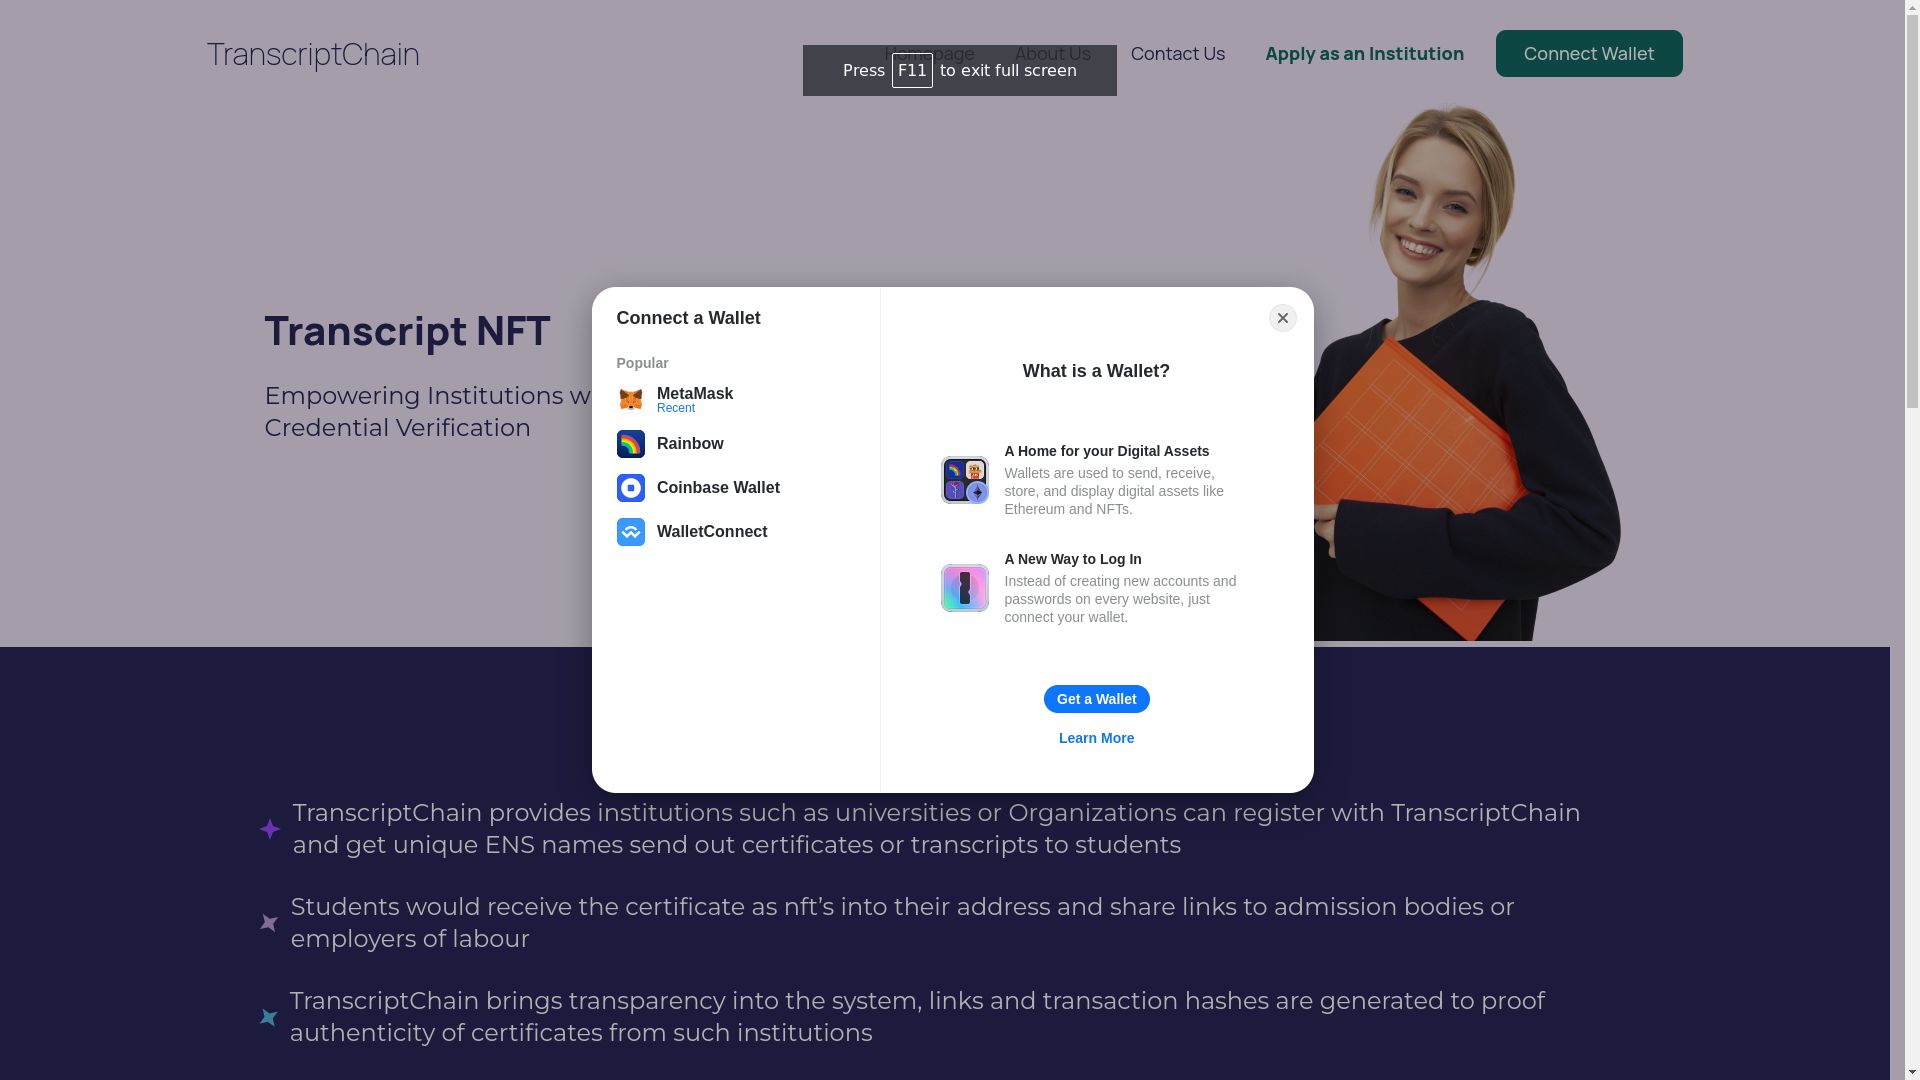Image resolution: width=1920 pixels, height=1080 pixels.
Task: Click Apply as an Institution button
Action: [1364, 53]
